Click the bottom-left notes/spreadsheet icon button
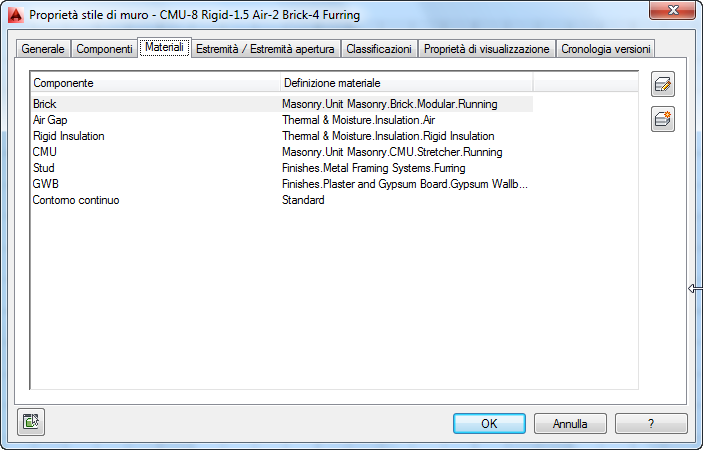 (31, 422)
